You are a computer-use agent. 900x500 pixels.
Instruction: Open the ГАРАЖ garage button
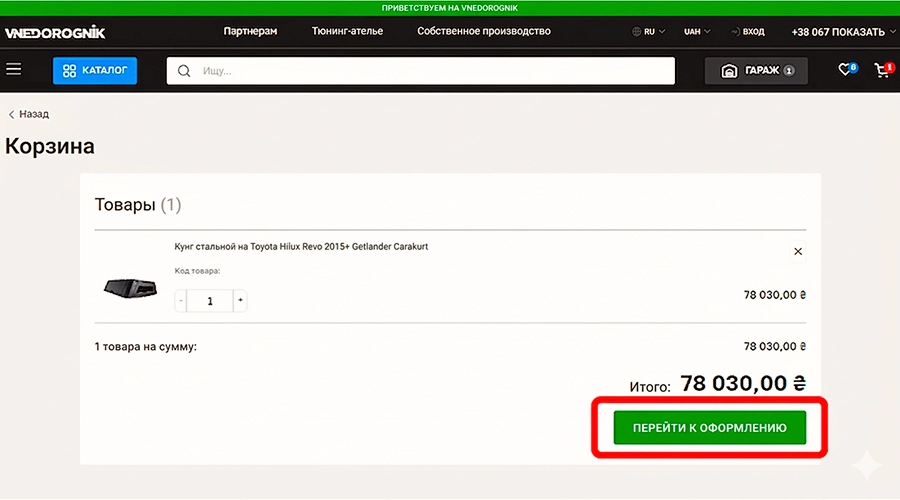[756, 71]
